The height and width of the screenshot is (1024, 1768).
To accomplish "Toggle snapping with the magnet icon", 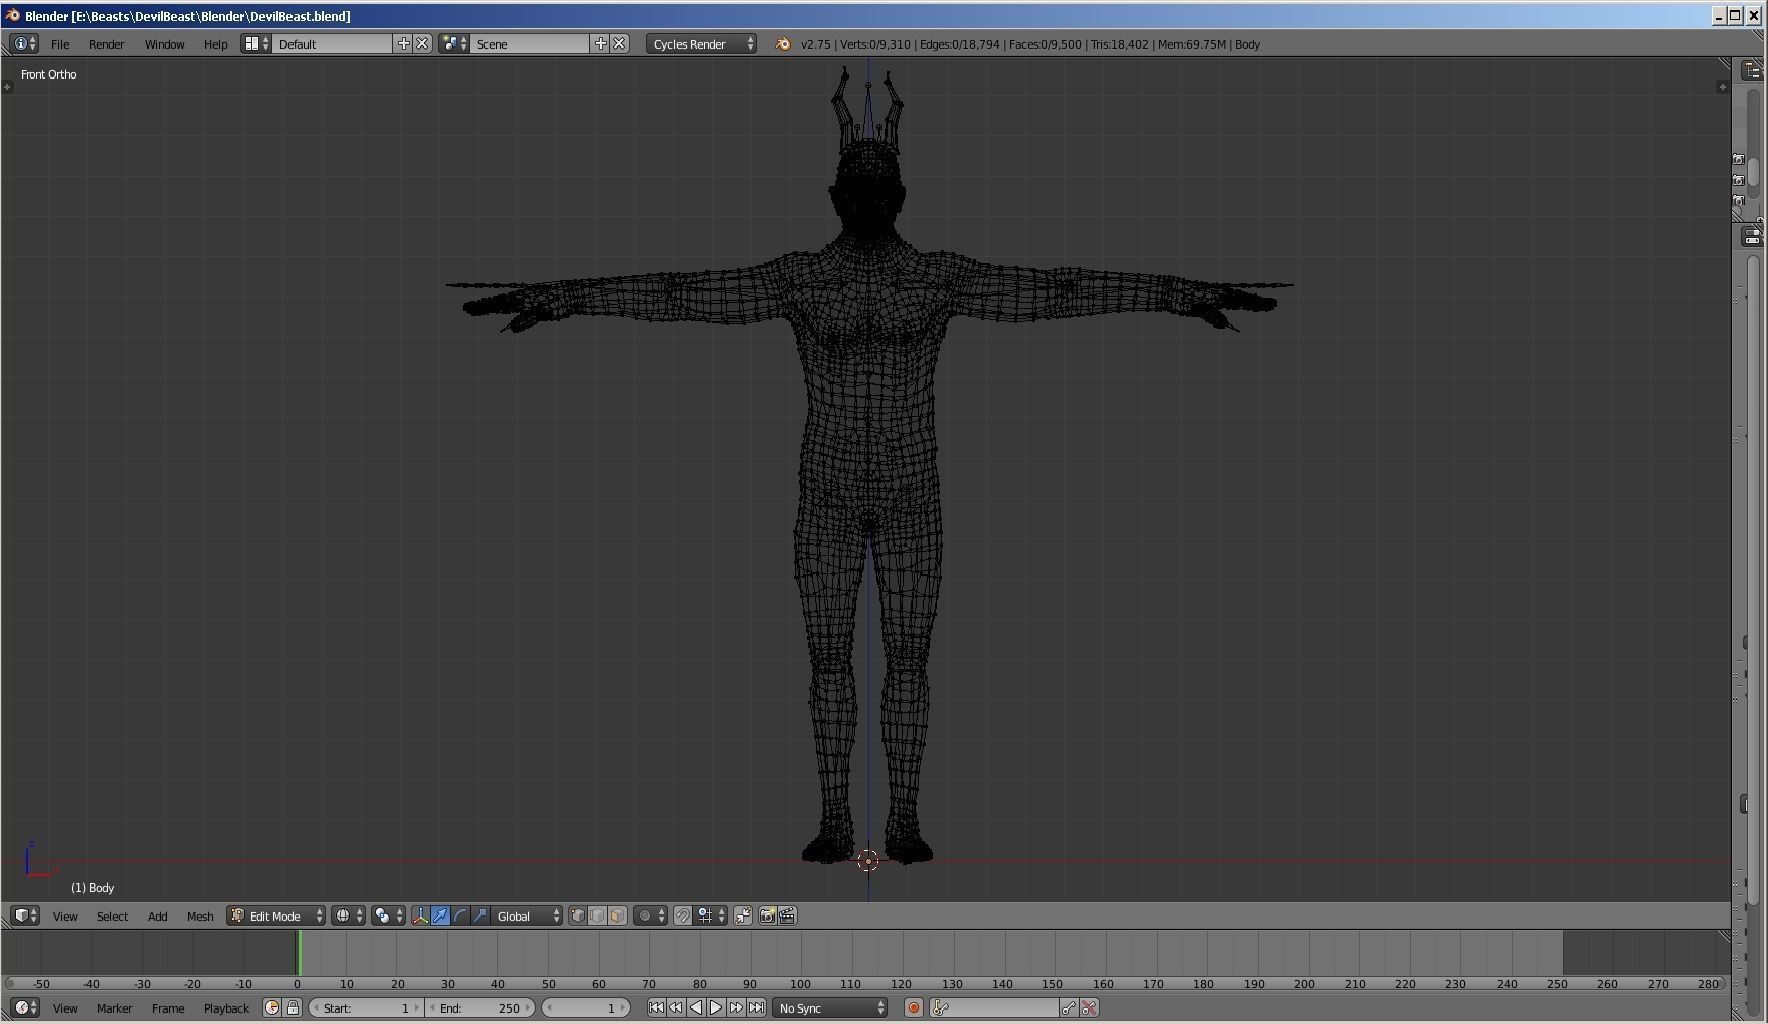I will pyautogui.click(x=682, y=916).
